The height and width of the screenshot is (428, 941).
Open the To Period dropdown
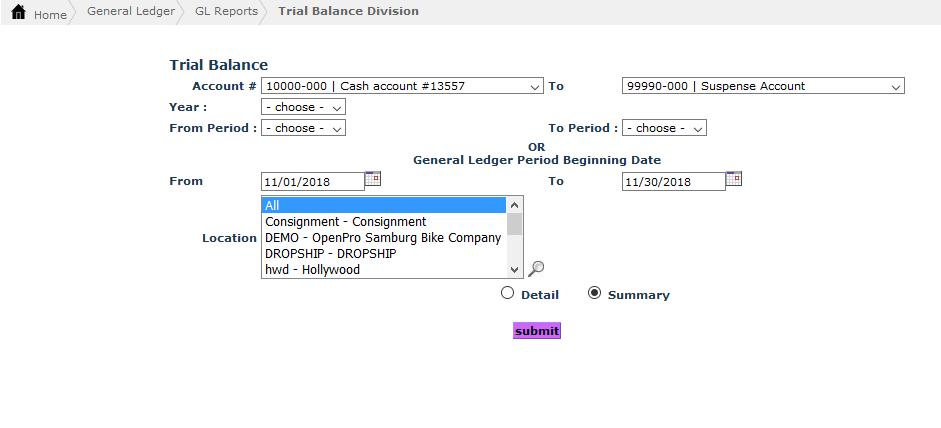(664, 128)
